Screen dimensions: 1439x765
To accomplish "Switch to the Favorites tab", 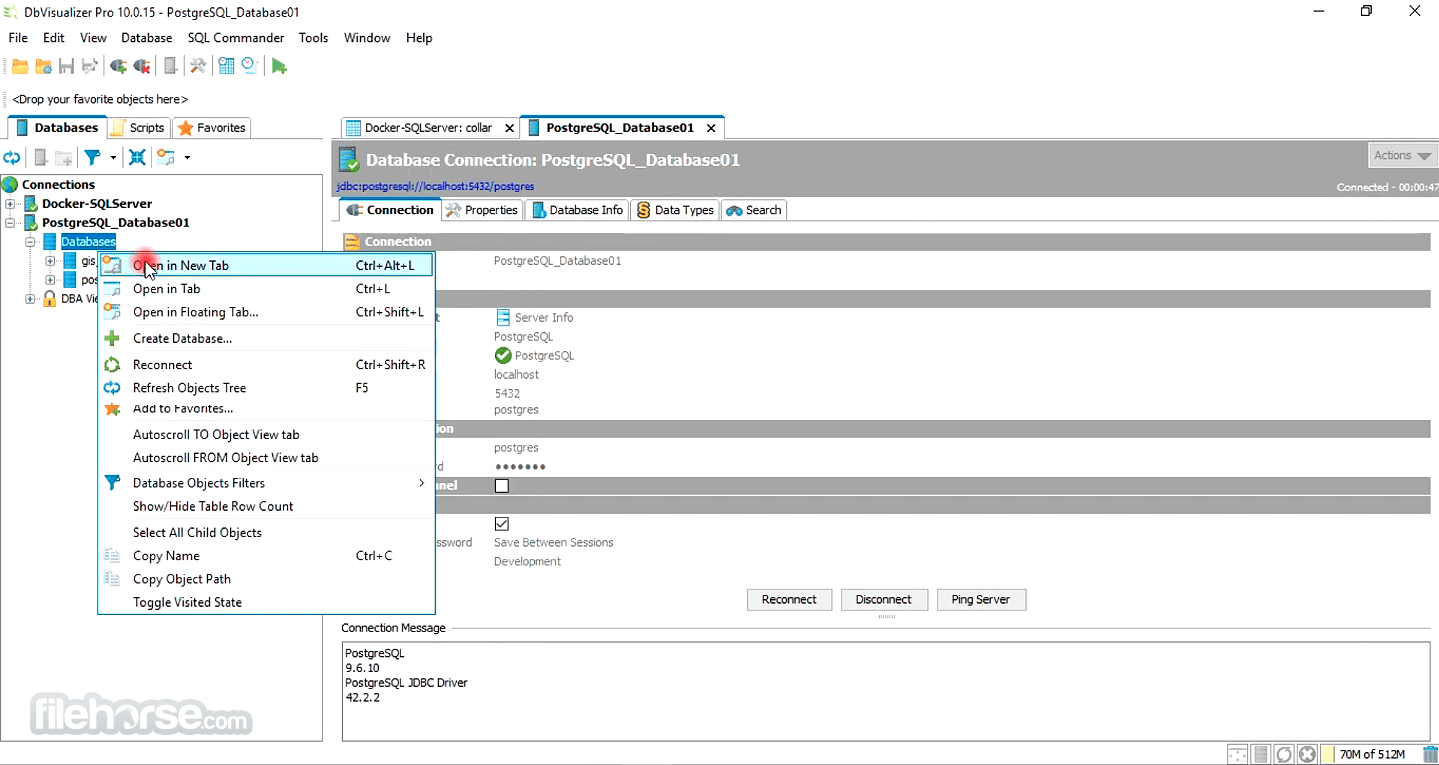I will [x=212, y=128].
